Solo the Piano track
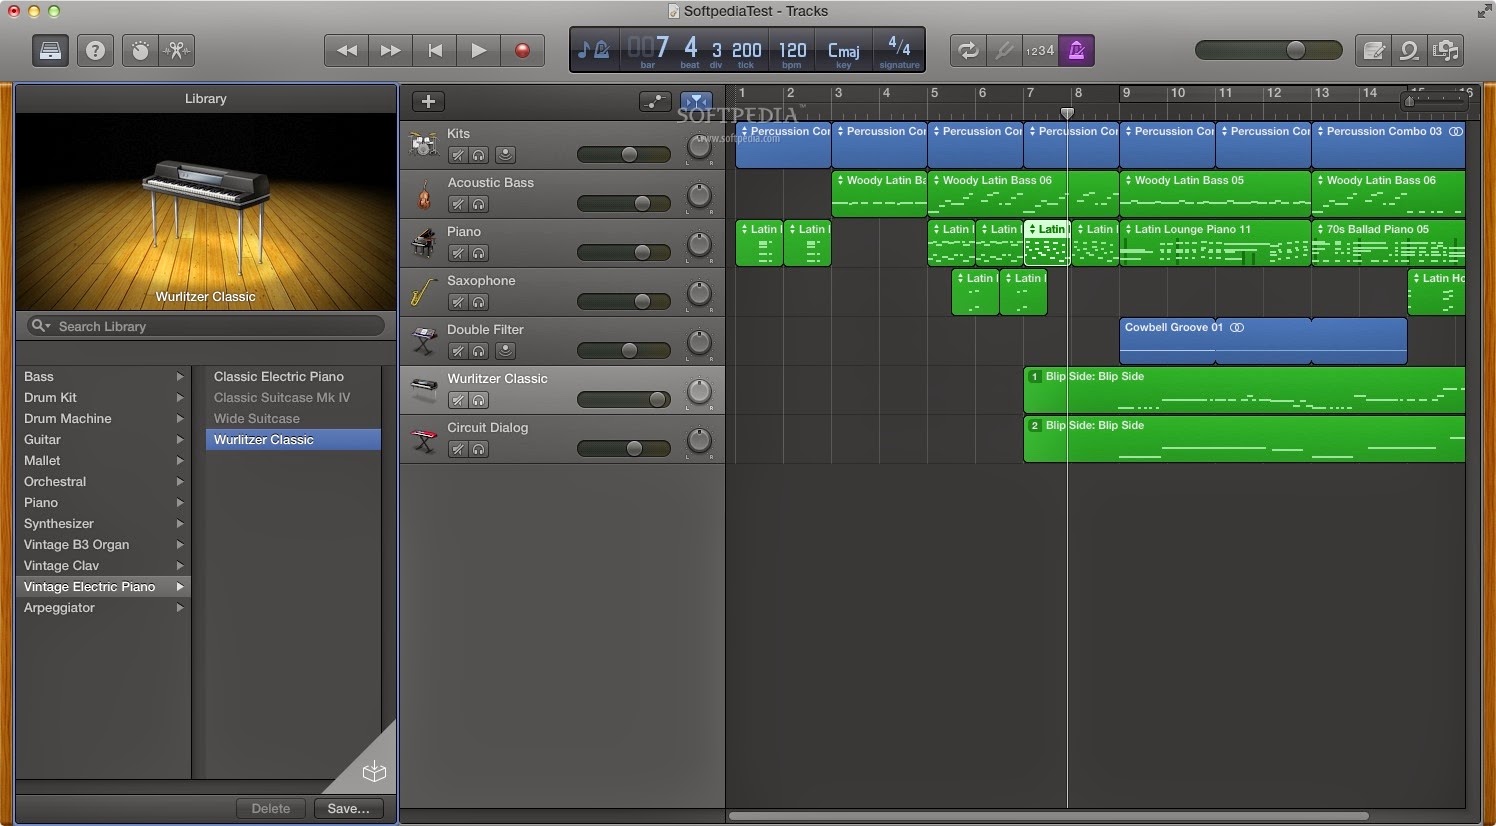Screen dimensions: 1496x826 click(479, 253)
